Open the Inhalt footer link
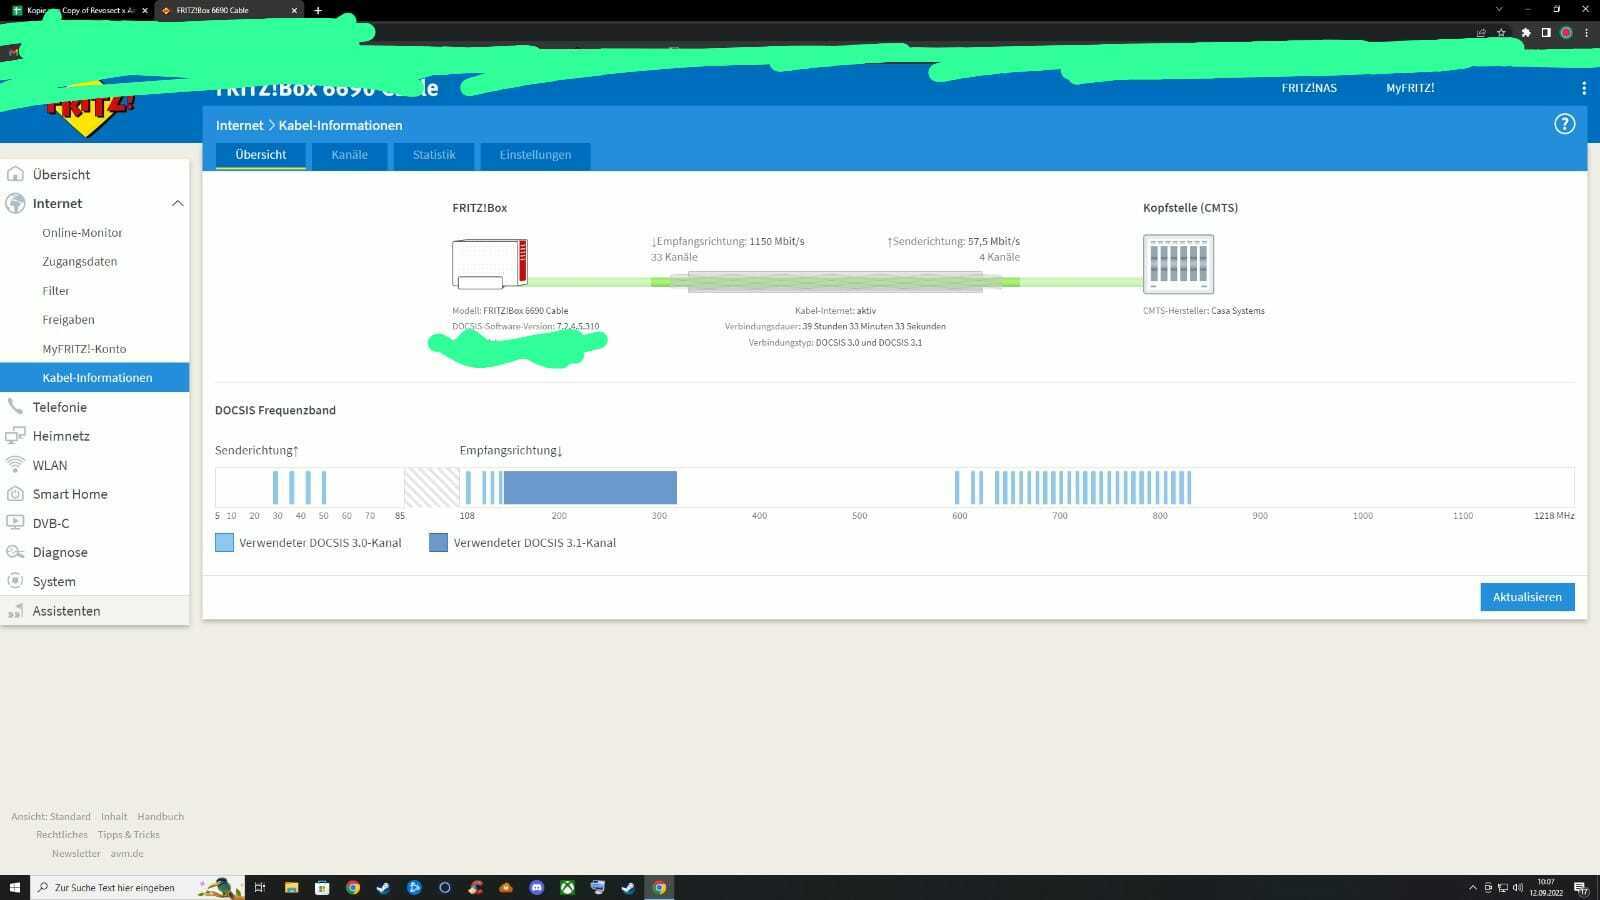The image size is (1600, 900). [114, 816]
